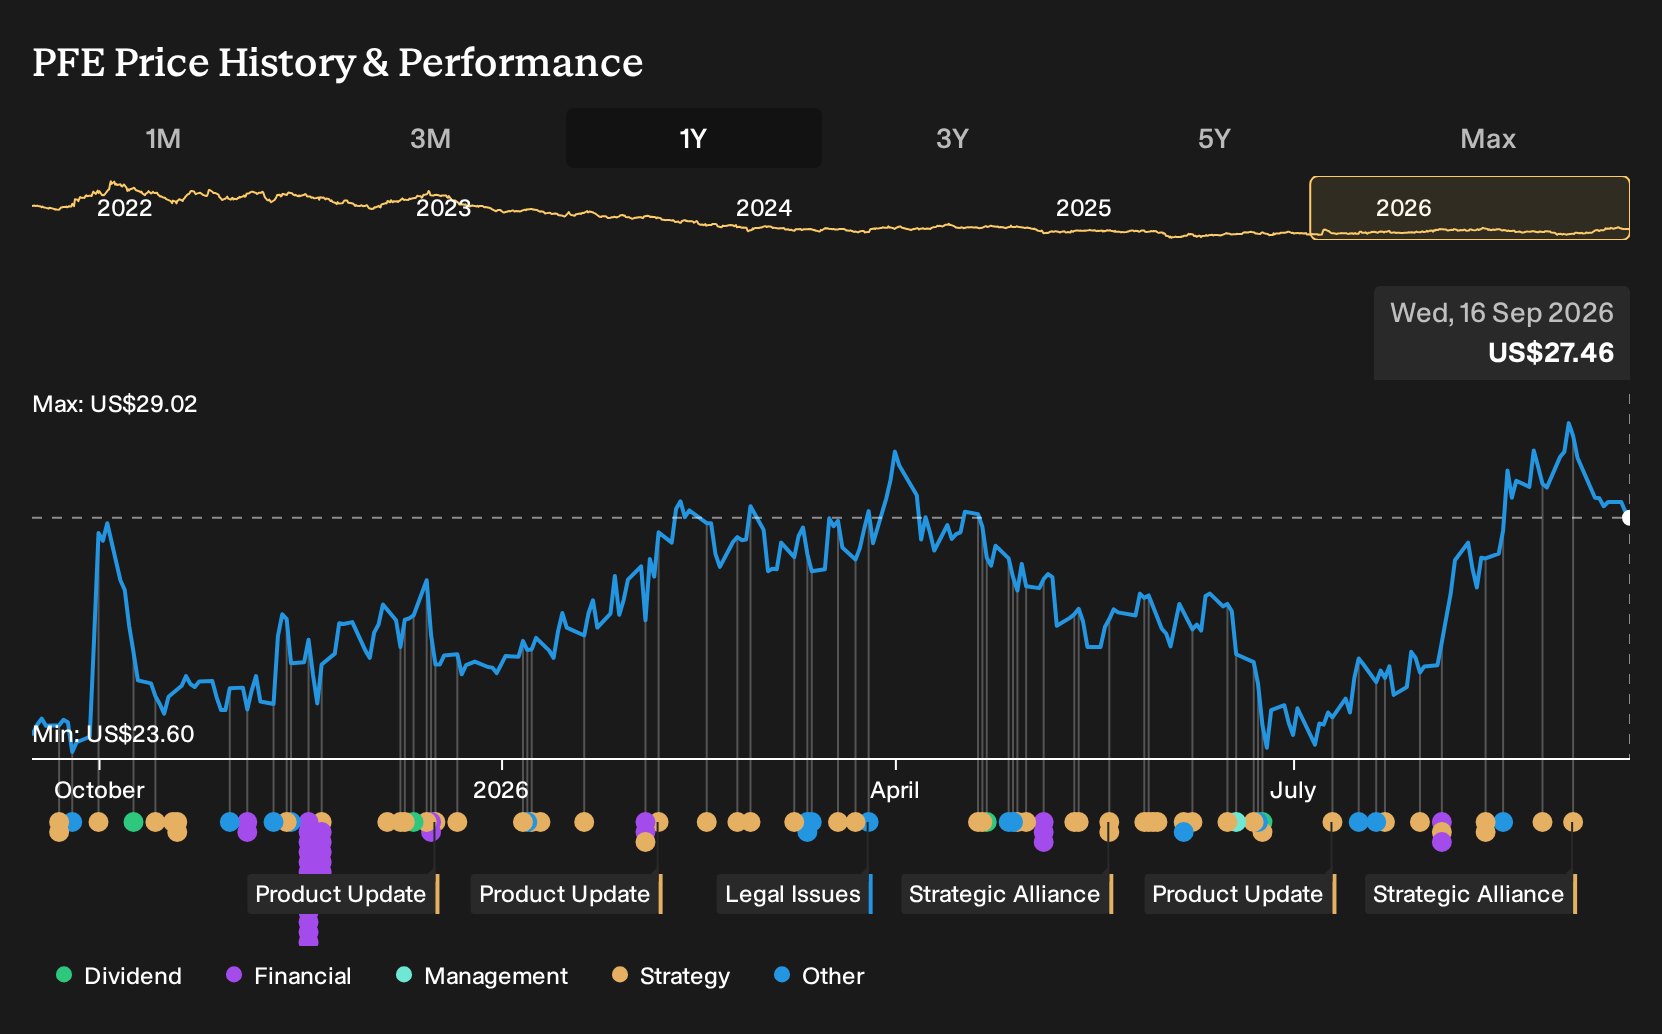Click the purple Financial legend dot

234,974
